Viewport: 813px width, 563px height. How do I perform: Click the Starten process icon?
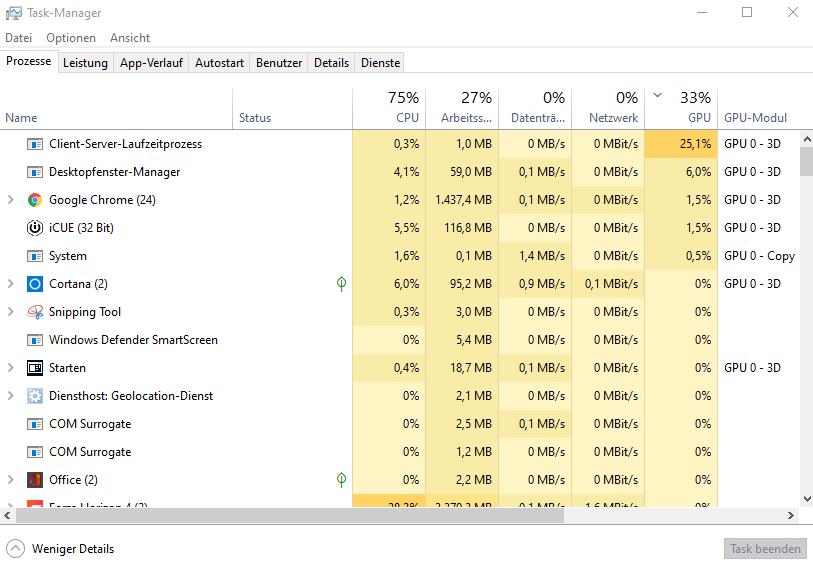(35, 368)
